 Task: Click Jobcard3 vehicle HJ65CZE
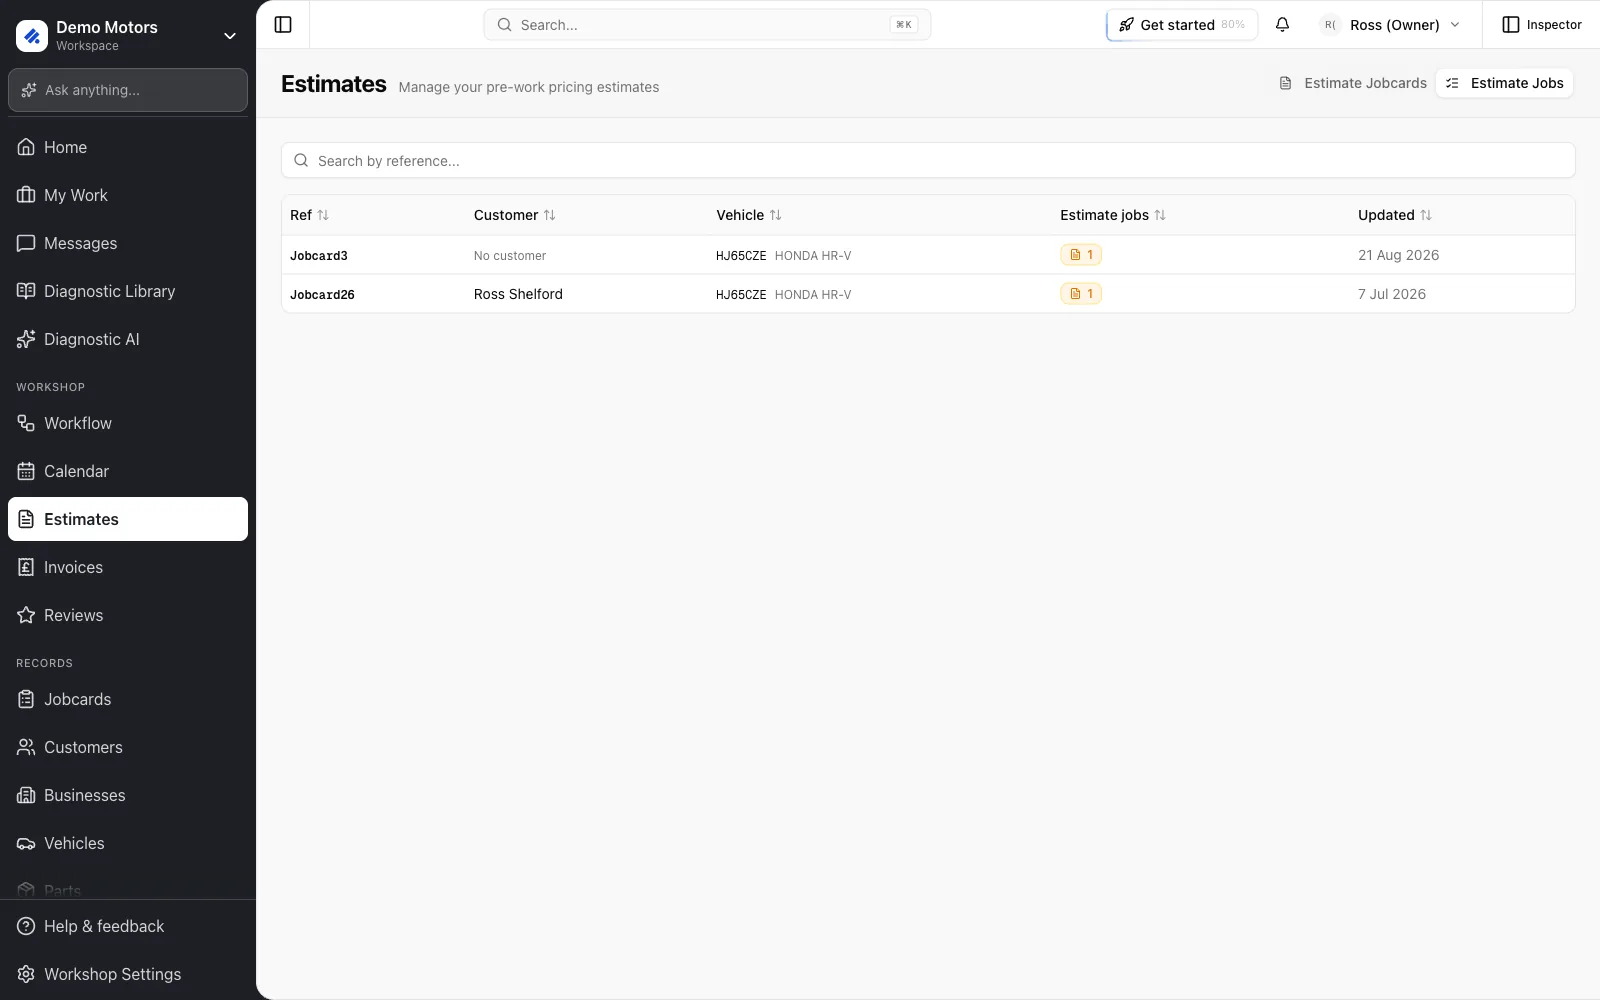tap(741, 256)
